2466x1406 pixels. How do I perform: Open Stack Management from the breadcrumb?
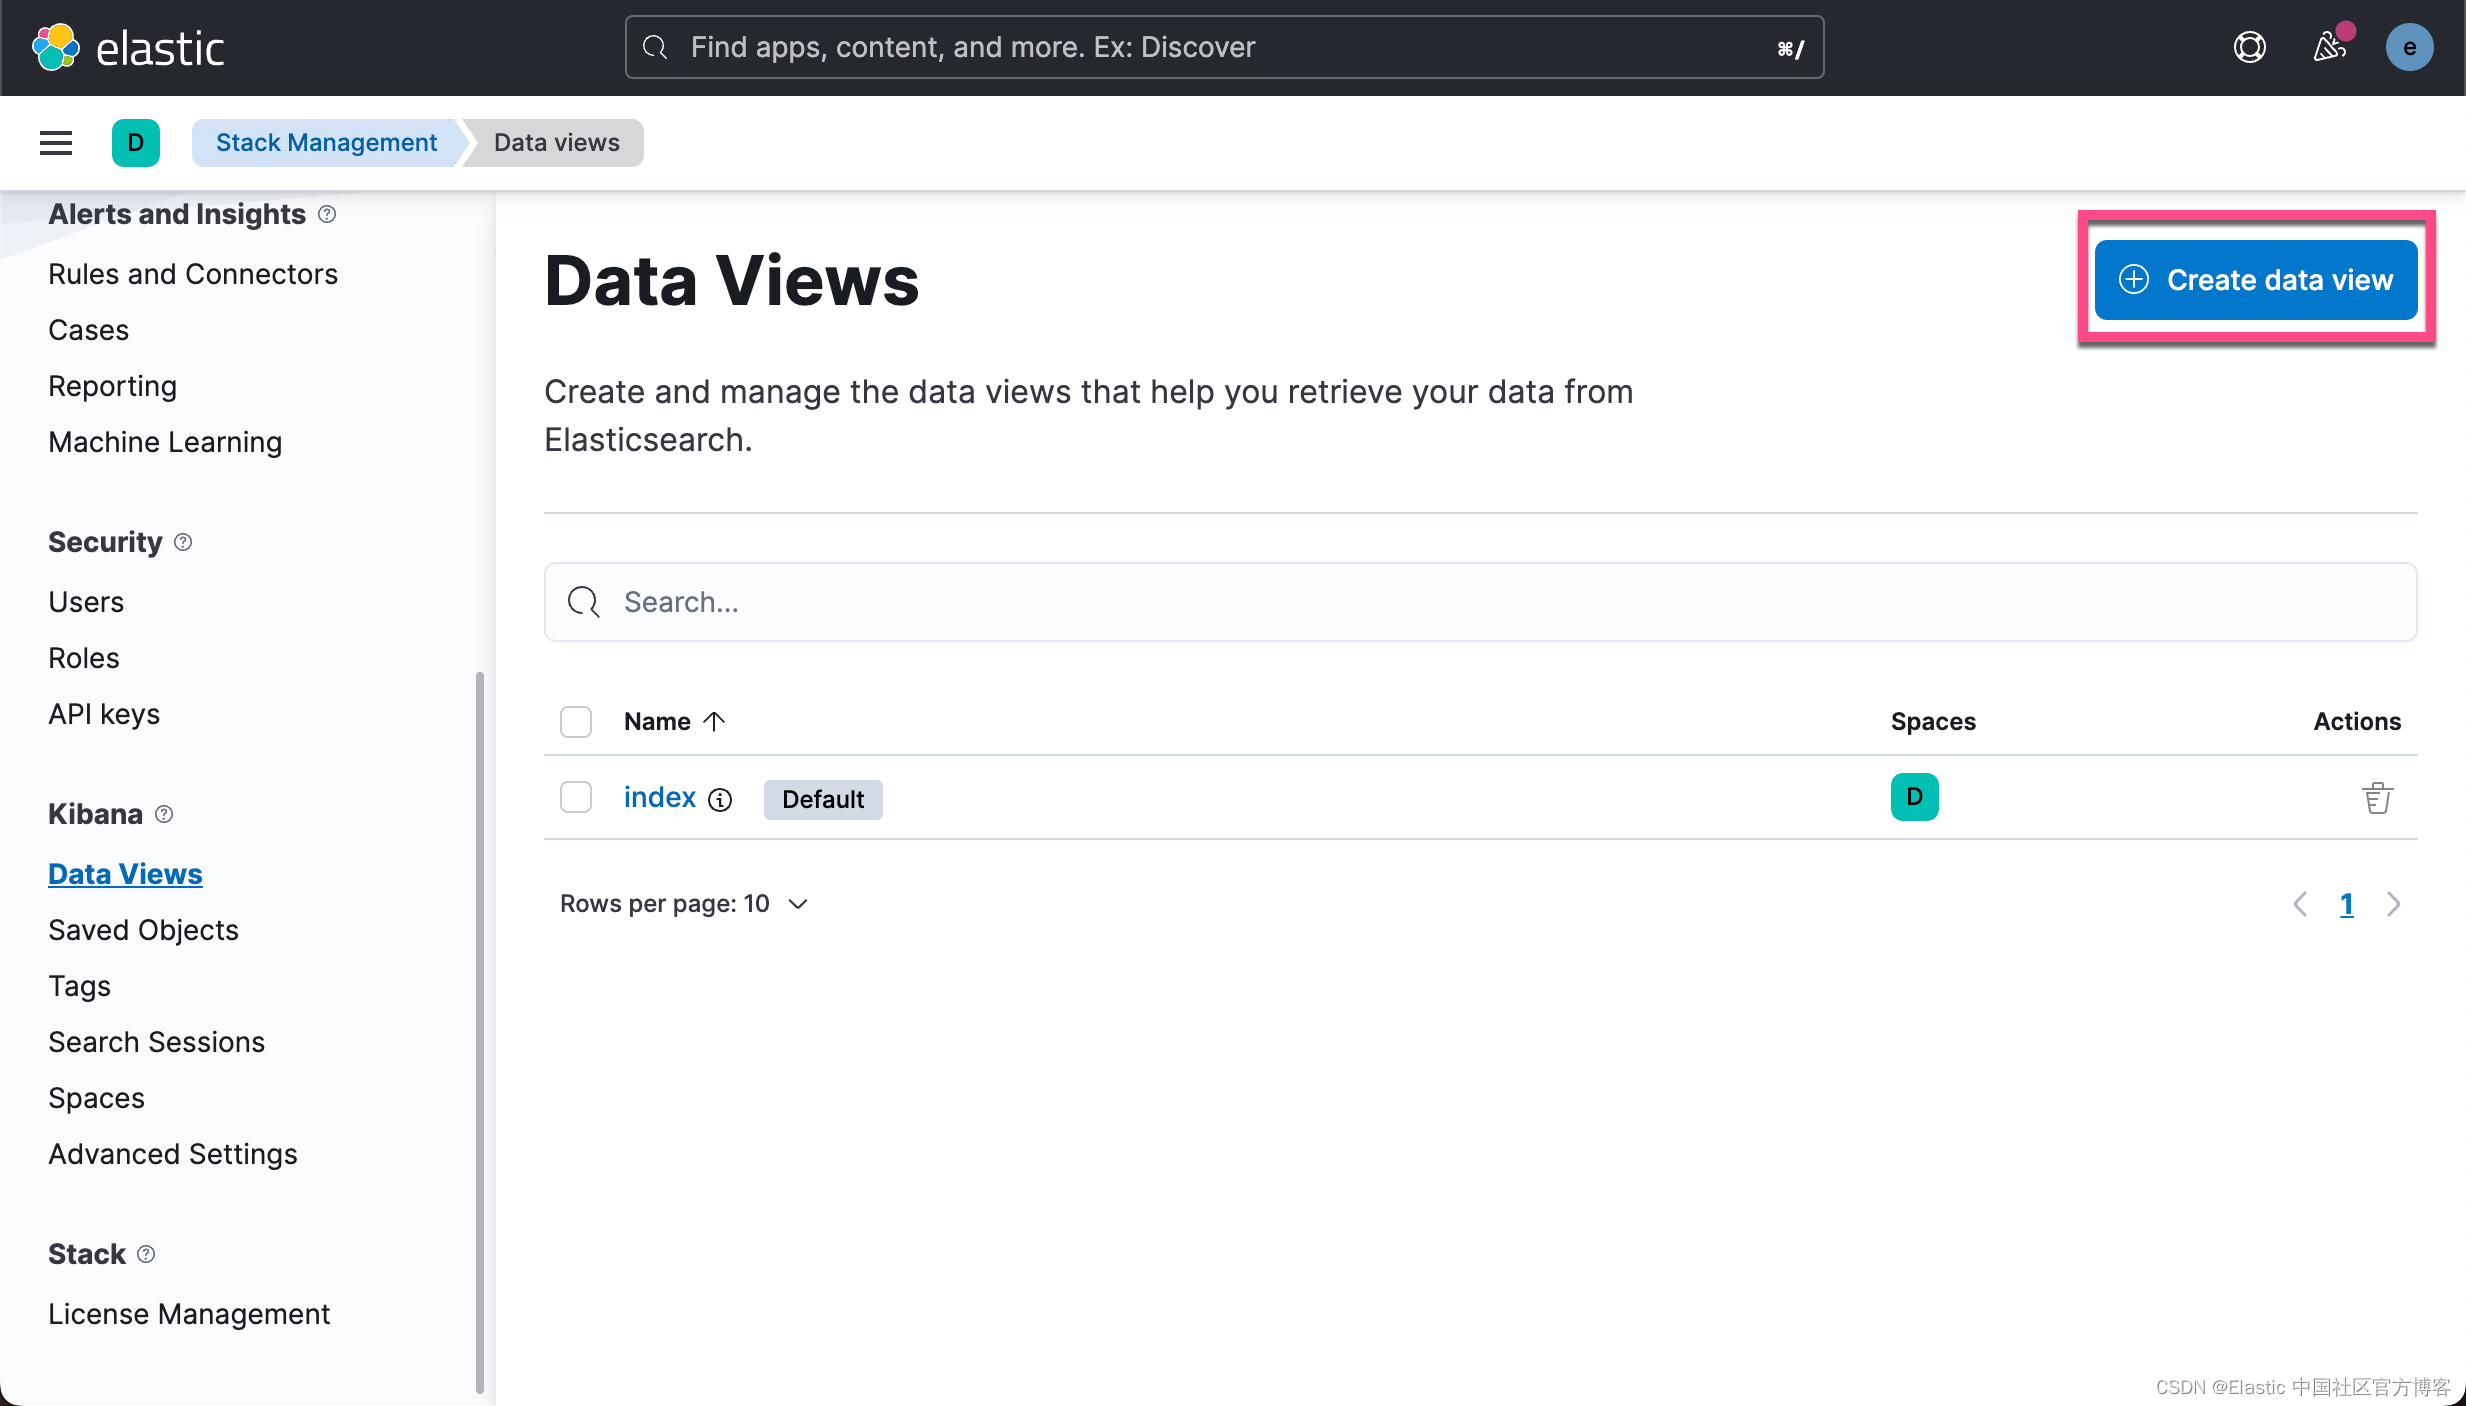(x=326, y=142)
